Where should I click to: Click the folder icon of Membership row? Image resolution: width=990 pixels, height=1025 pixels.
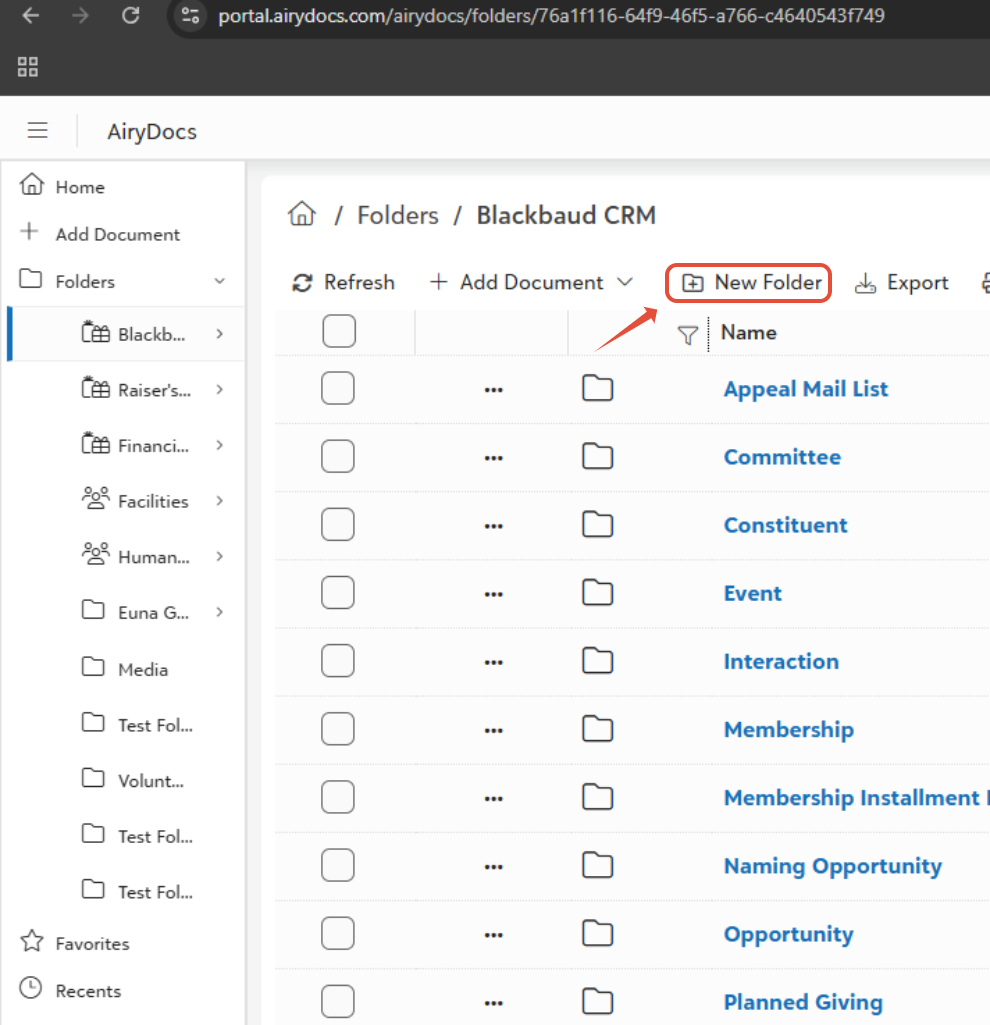point(597,729)
